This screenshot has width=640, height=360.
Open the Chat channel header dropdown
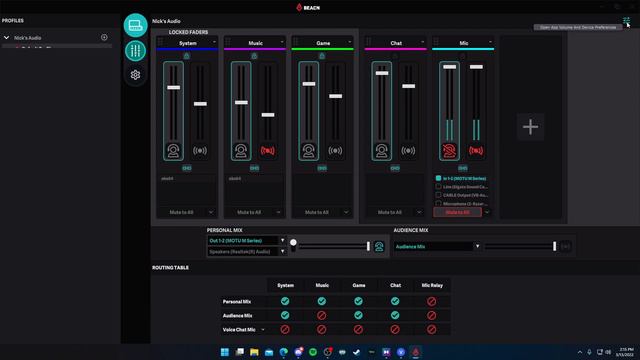click(422, 42)
